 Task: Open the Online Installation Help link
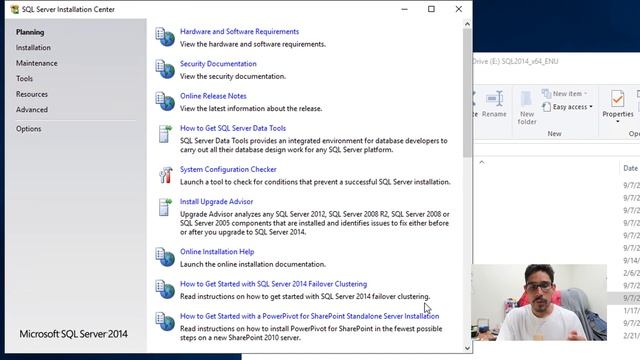pos(217,252)
